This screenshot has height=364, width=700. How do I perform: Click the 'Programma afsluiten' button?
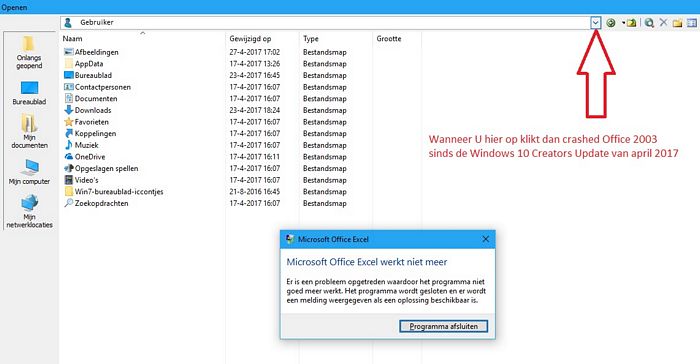pos(443,326)
